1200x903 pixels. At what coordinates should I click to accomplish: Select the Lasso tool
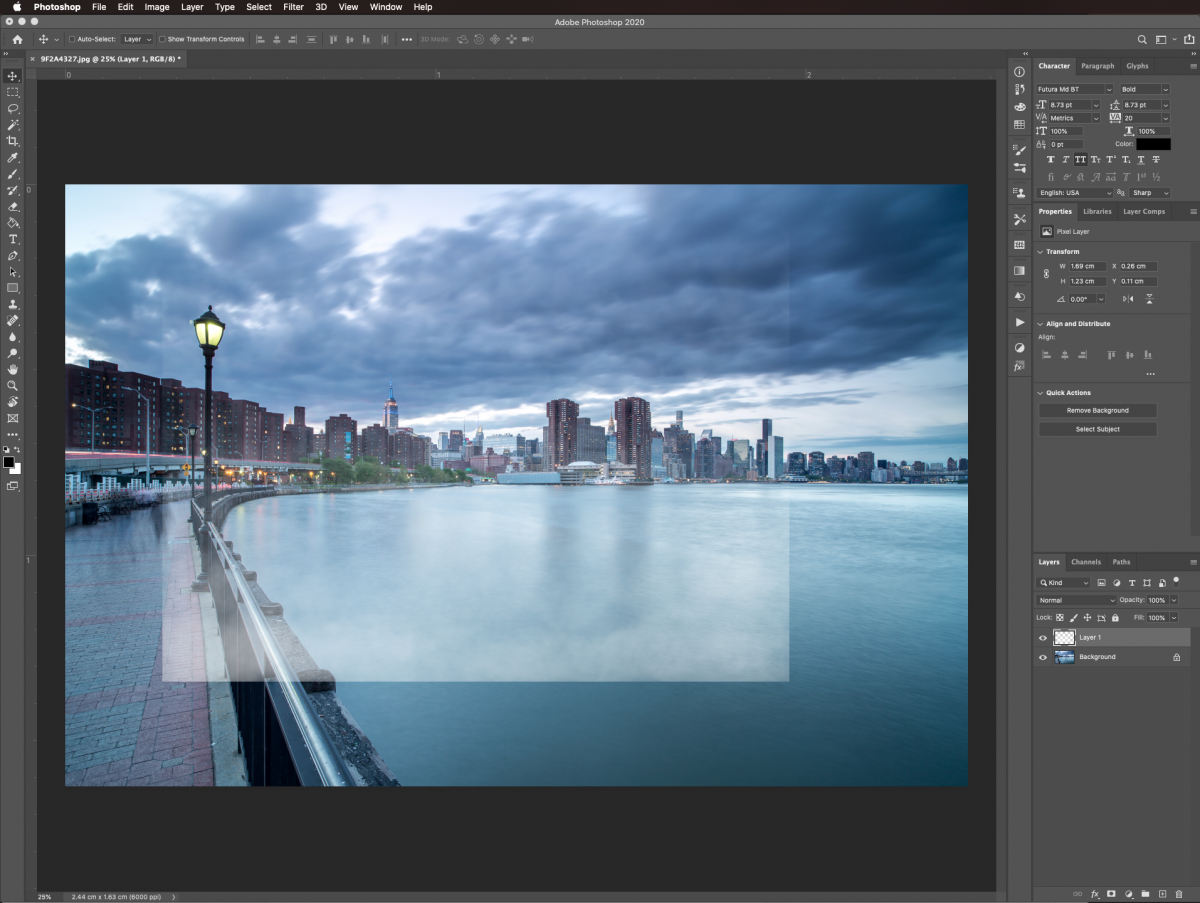[13, 108]
